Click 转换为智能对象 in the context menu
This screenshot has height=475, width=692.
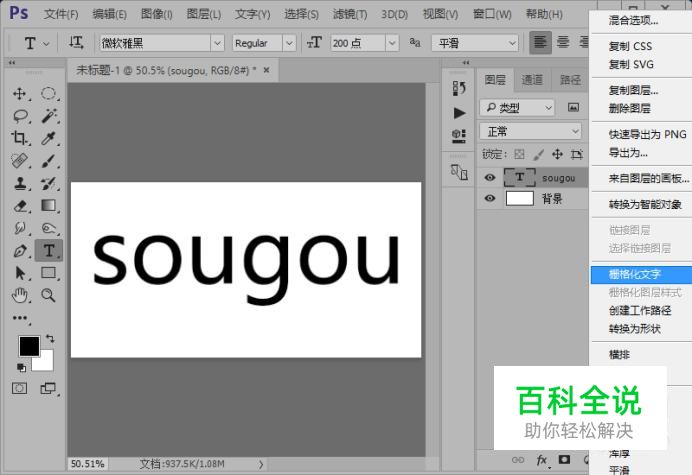click(x=646, y=204)
